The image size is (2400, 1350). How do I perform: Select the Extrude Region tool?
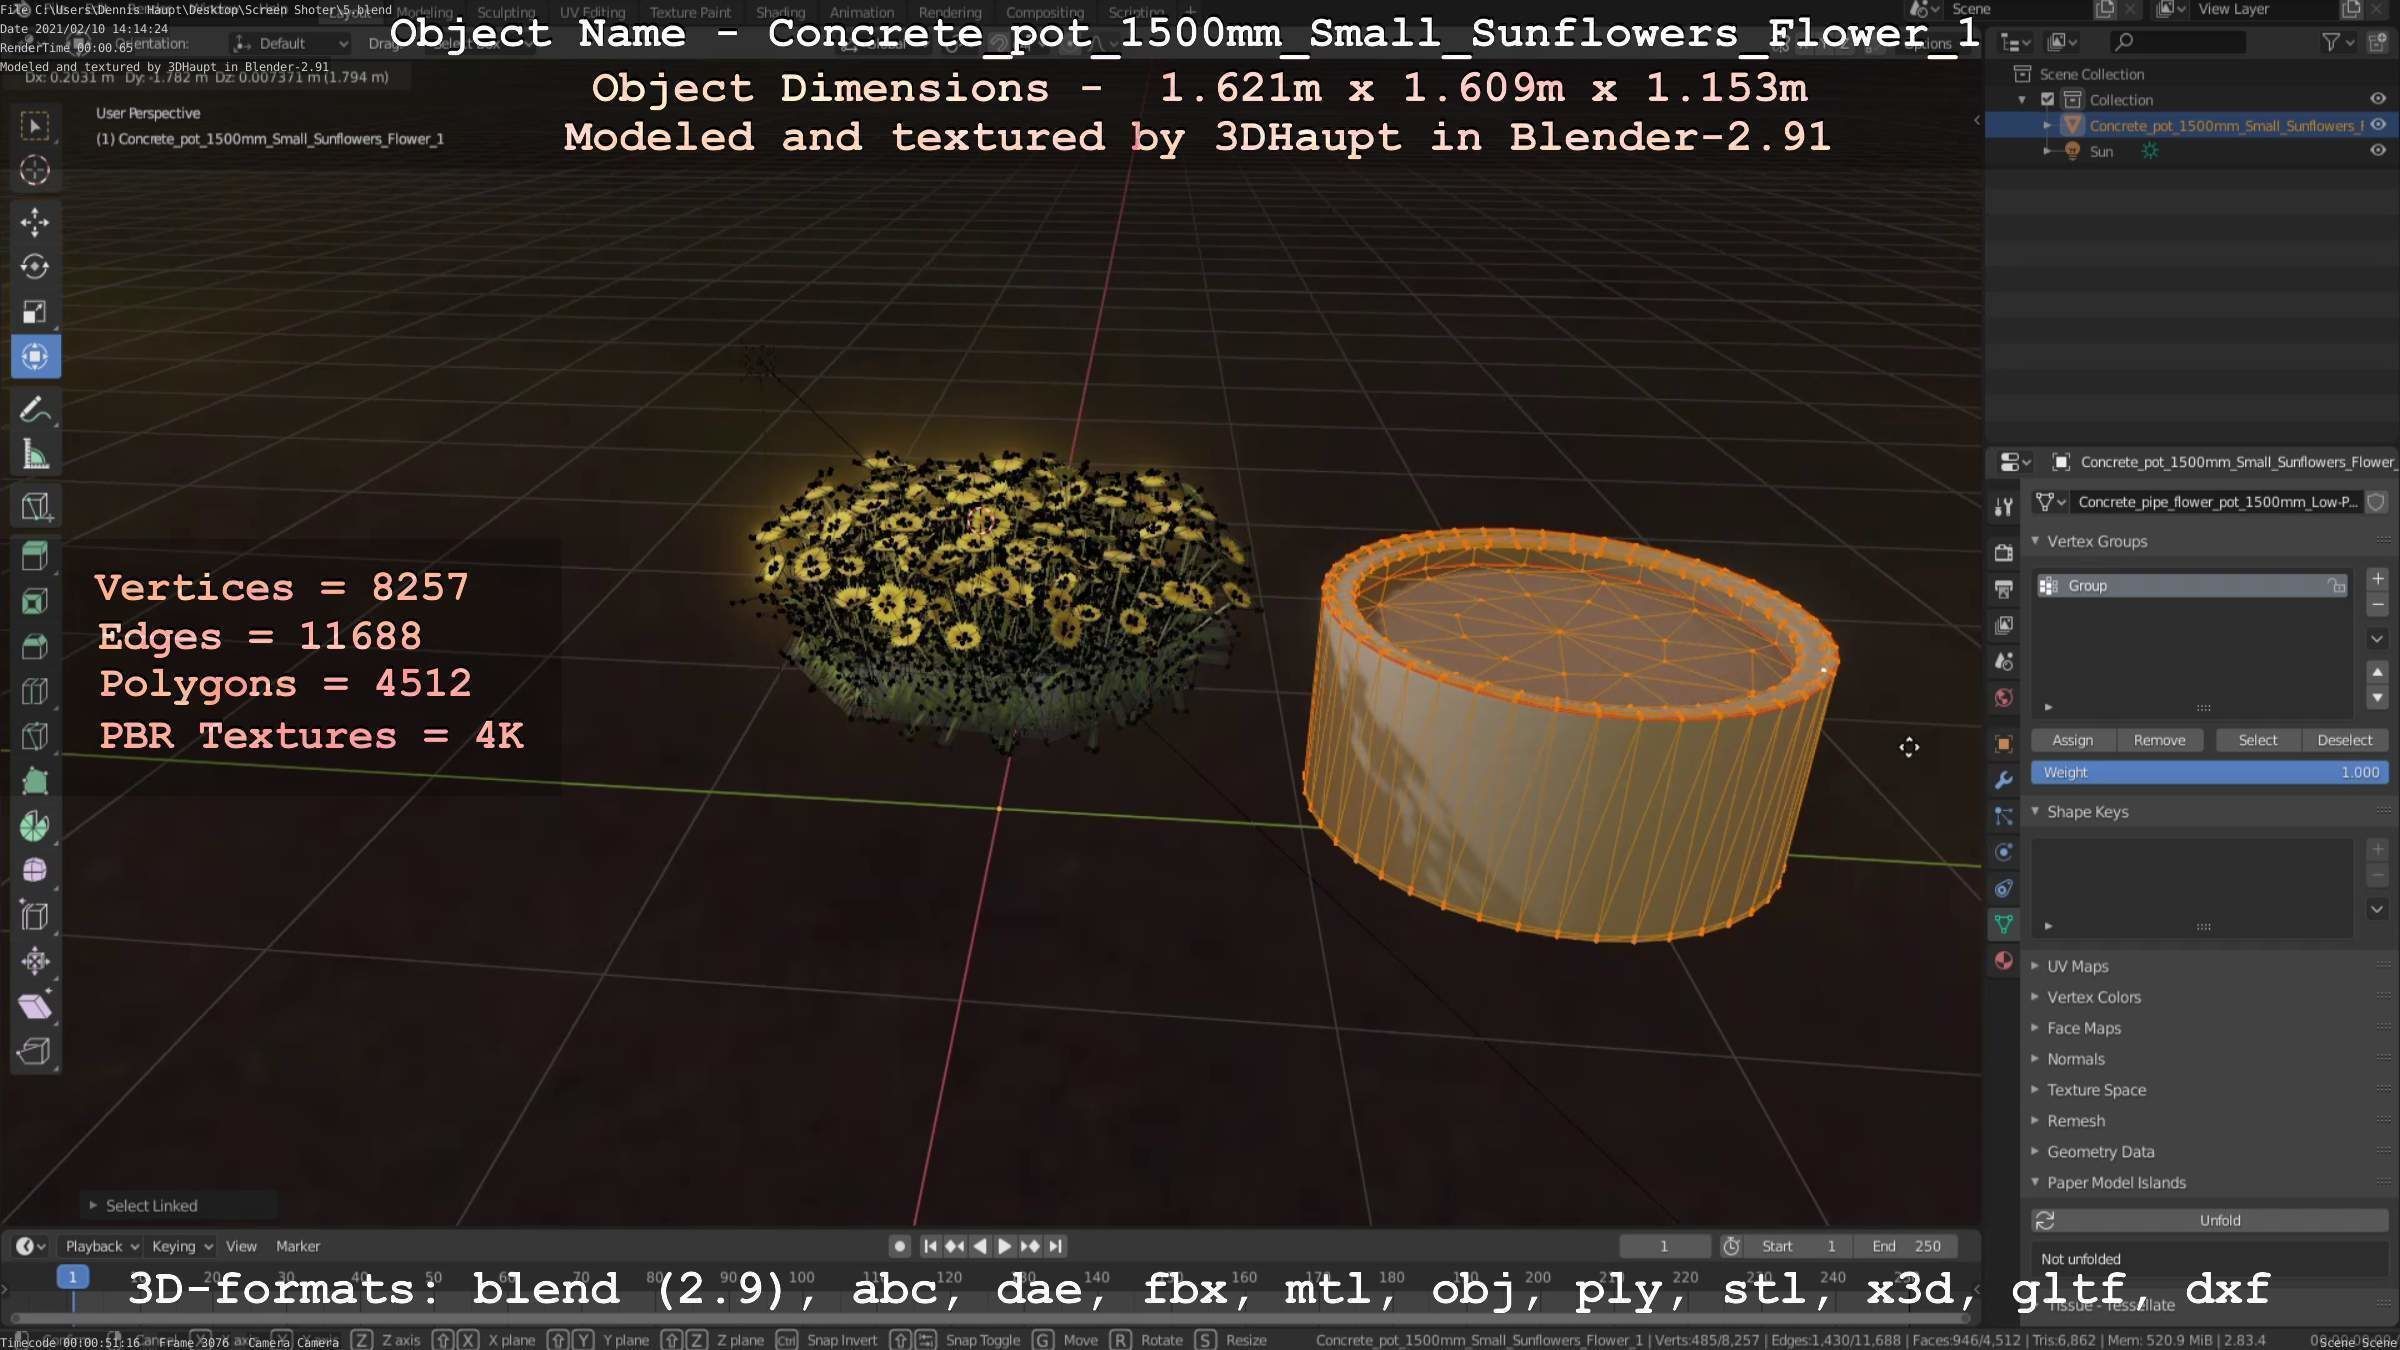35,556
